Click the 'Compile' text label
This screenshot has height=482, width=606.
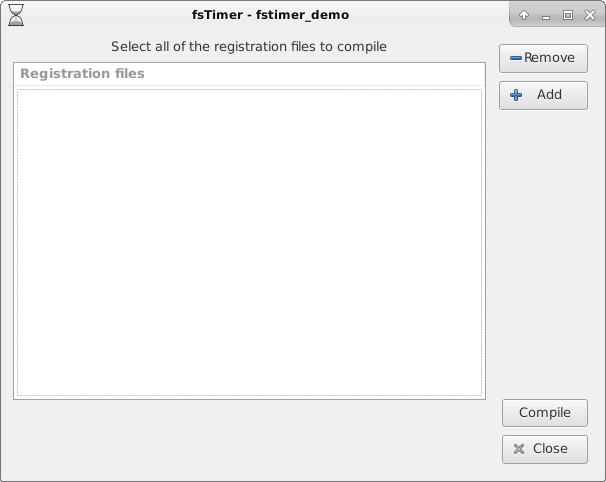click(x=545, y=413)
